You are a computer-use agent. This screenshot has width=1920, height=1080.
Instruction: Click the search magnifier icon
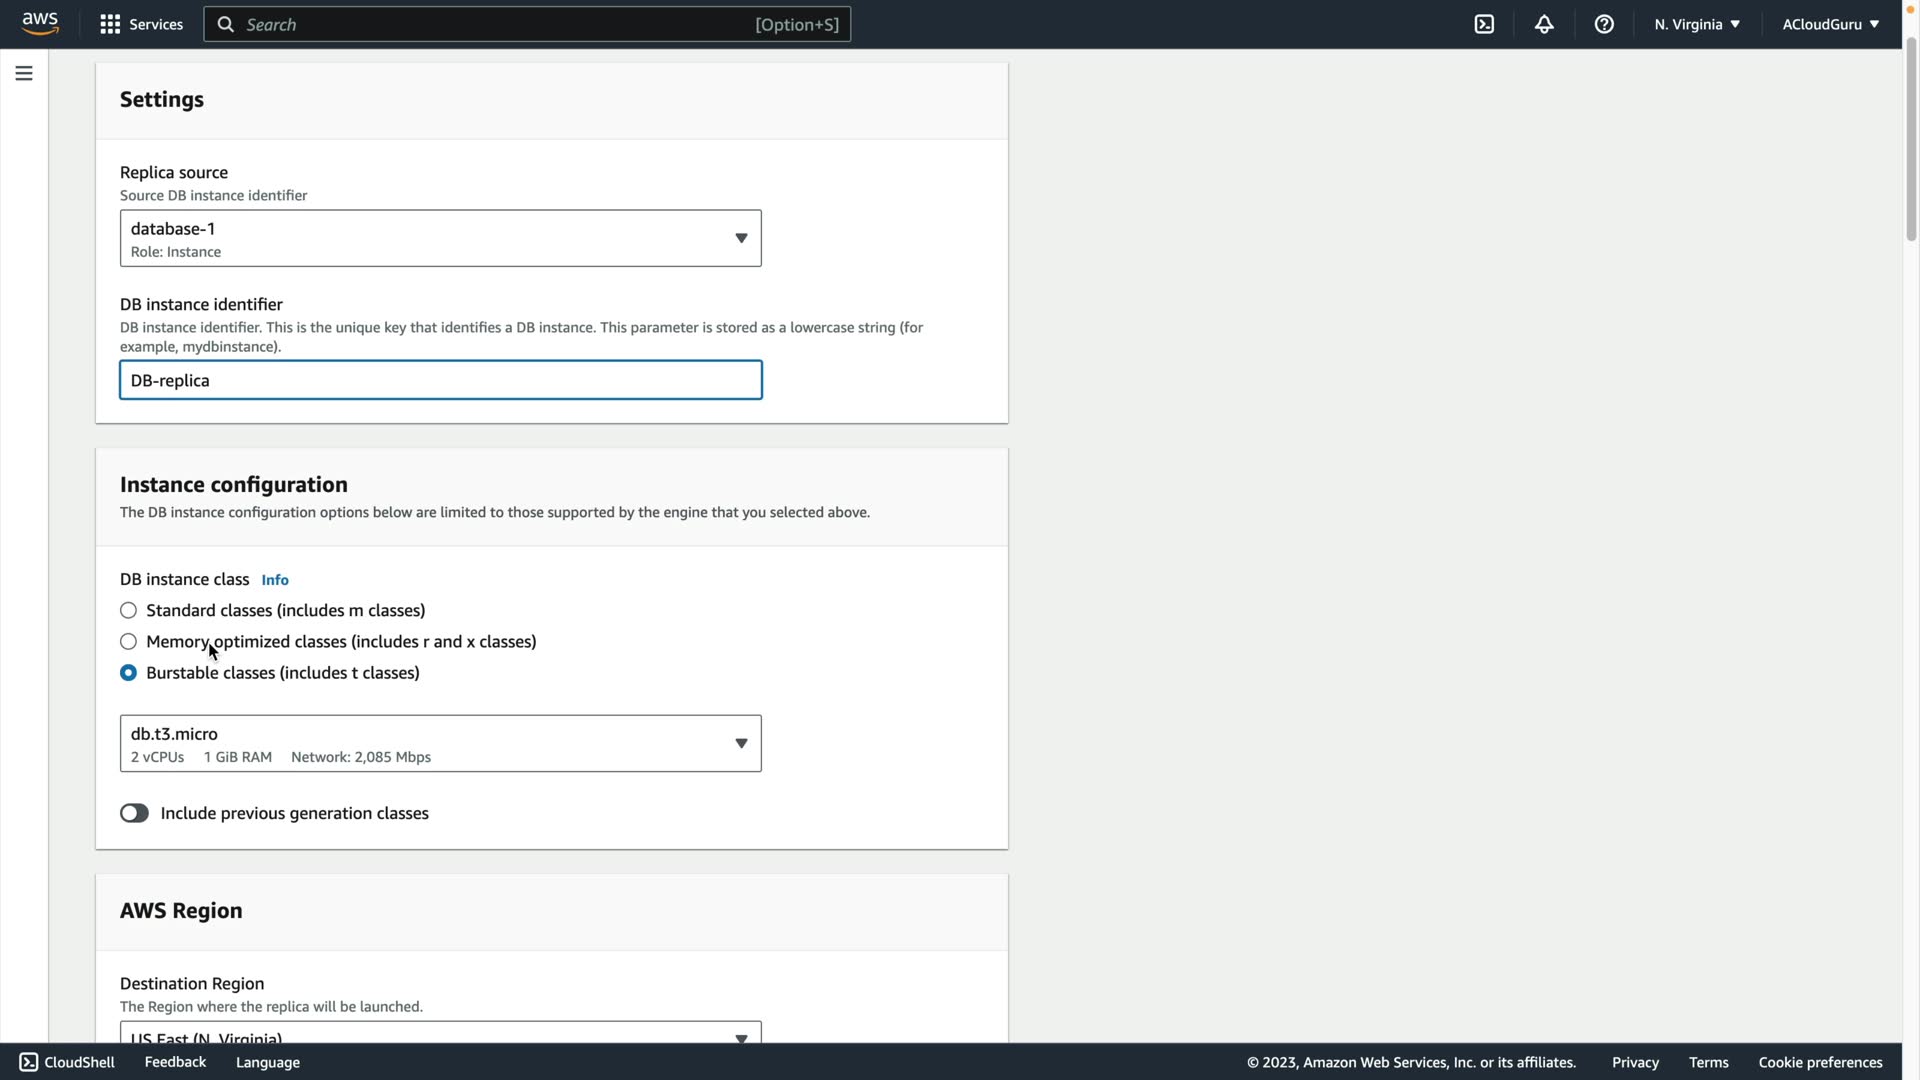point(226,24)
